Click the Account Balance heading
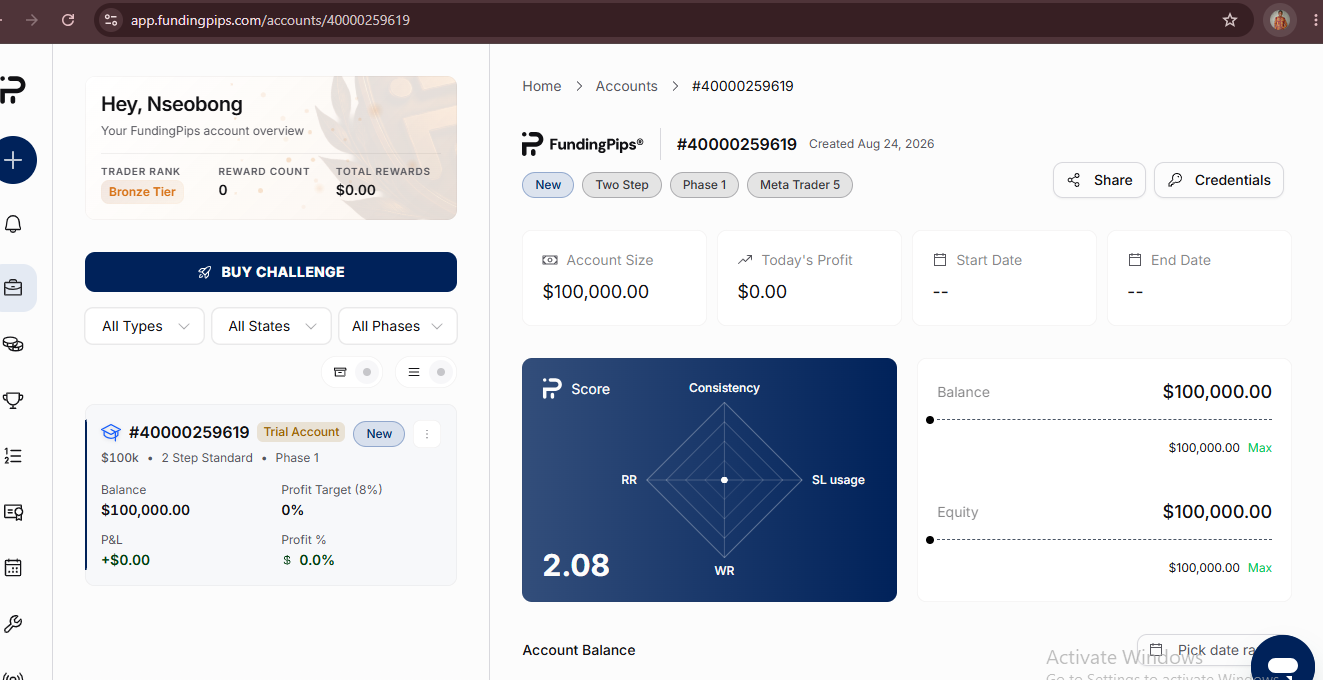 [579, 650]
